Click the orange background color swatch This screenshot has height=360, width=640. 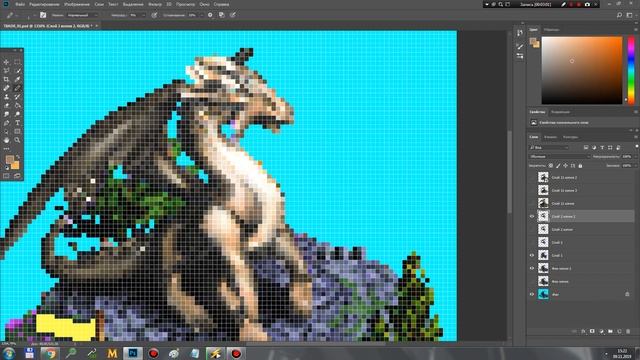pyautogui.click(x=16, y=165)
